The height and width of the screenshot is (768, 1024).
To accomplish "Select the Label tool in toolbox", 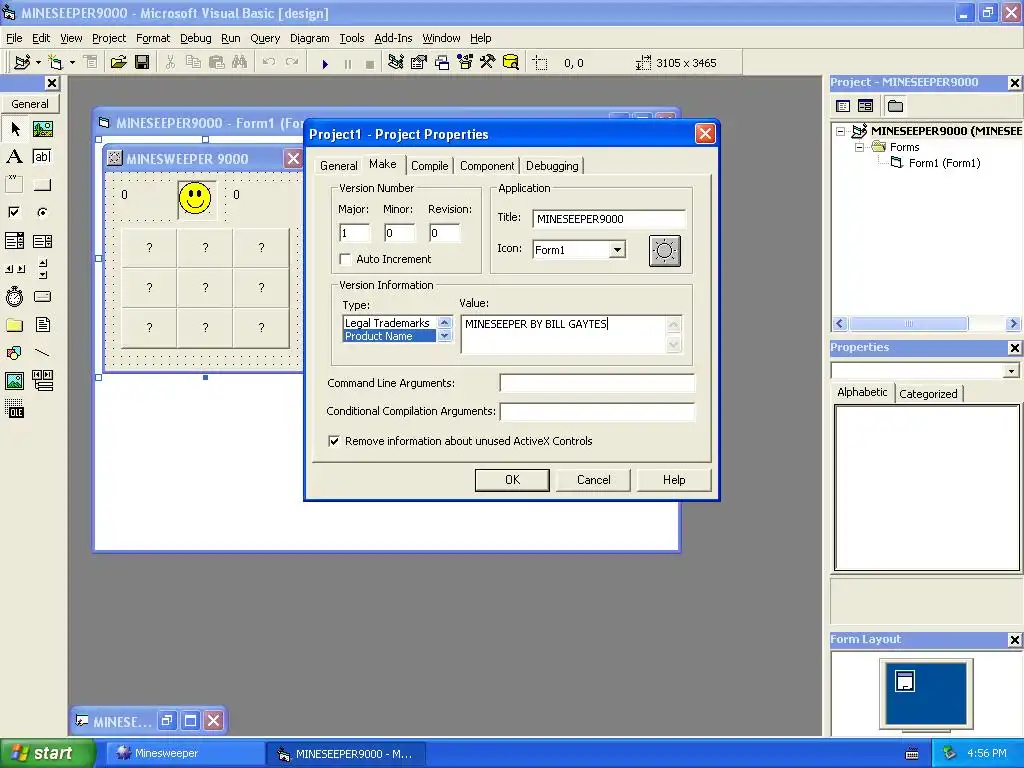I will pos(14,157).
